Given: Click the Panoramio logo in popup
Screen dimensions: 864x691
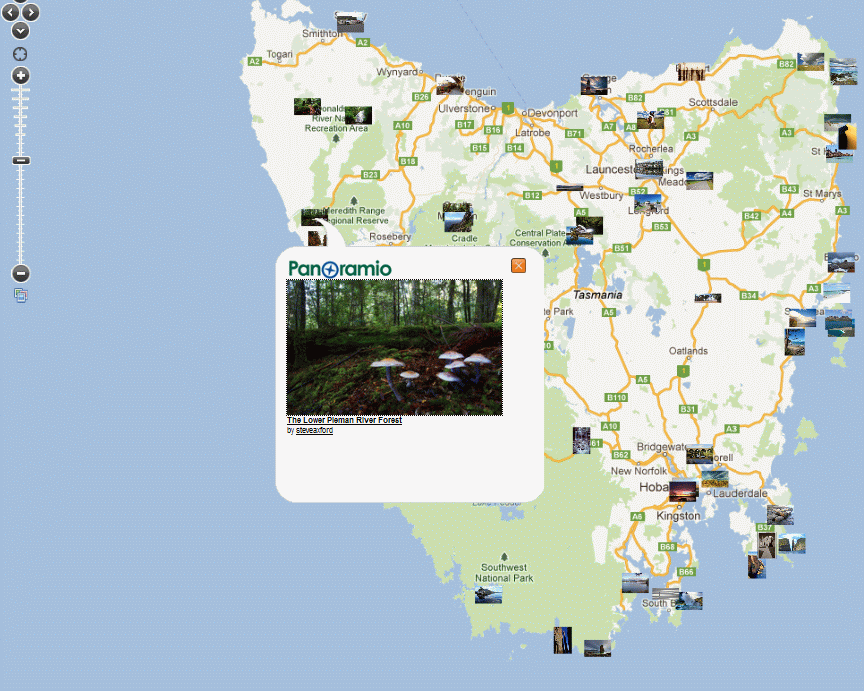Looking at the screenshot, I should [x=340, y=268].
